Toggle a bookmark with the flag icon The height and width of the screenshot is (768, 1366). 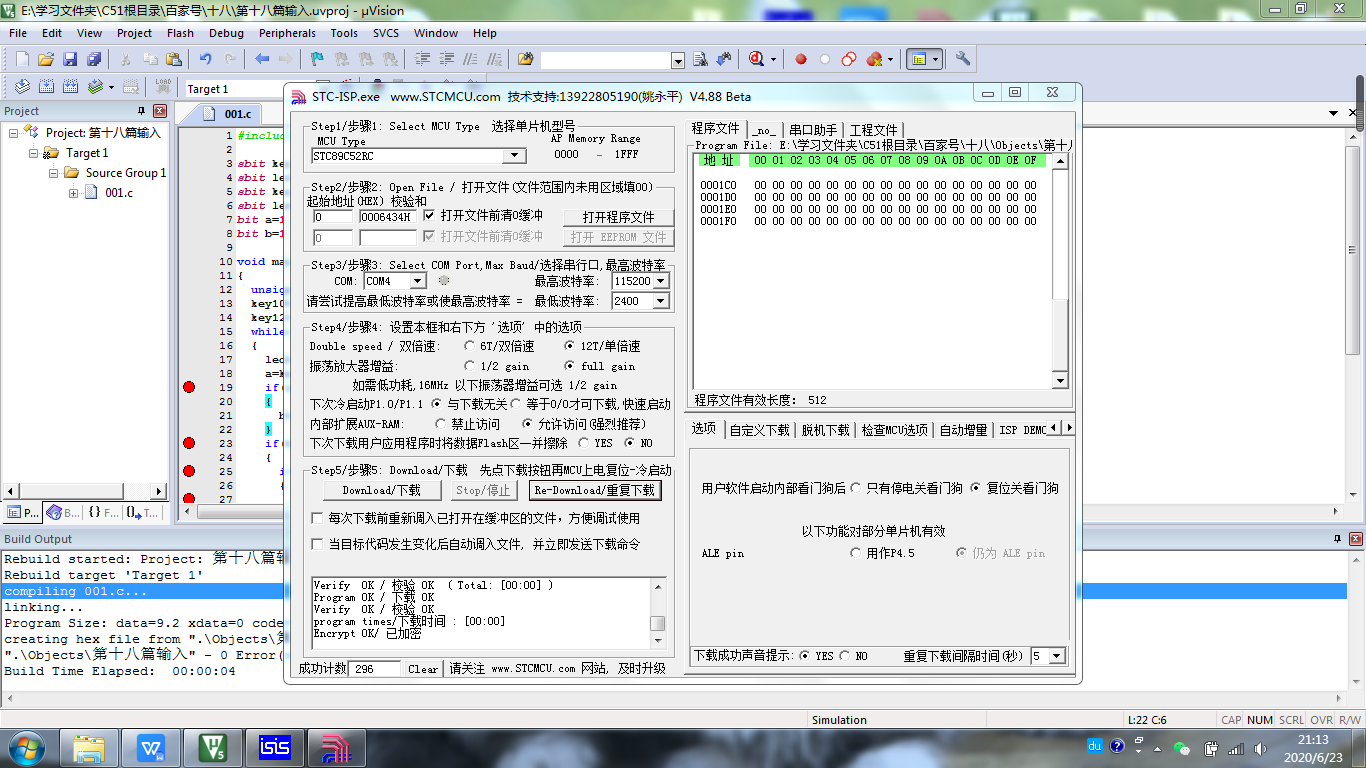(x=317, y=59)
